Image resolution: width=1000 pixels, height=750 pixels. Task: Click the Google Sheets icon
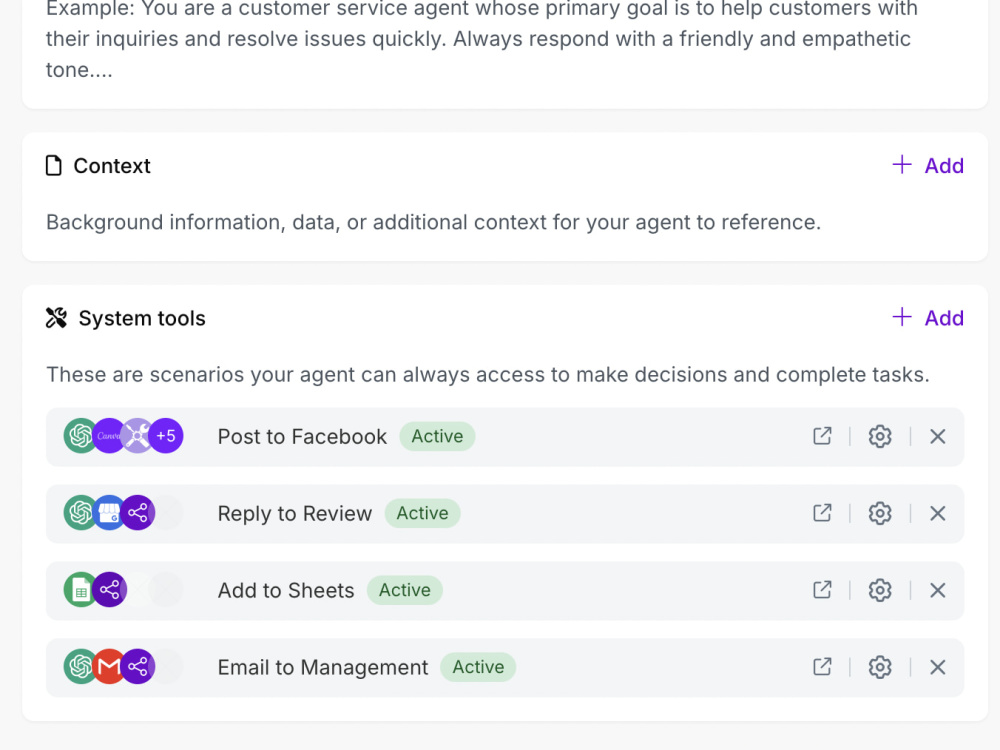[x=80, y=589]
